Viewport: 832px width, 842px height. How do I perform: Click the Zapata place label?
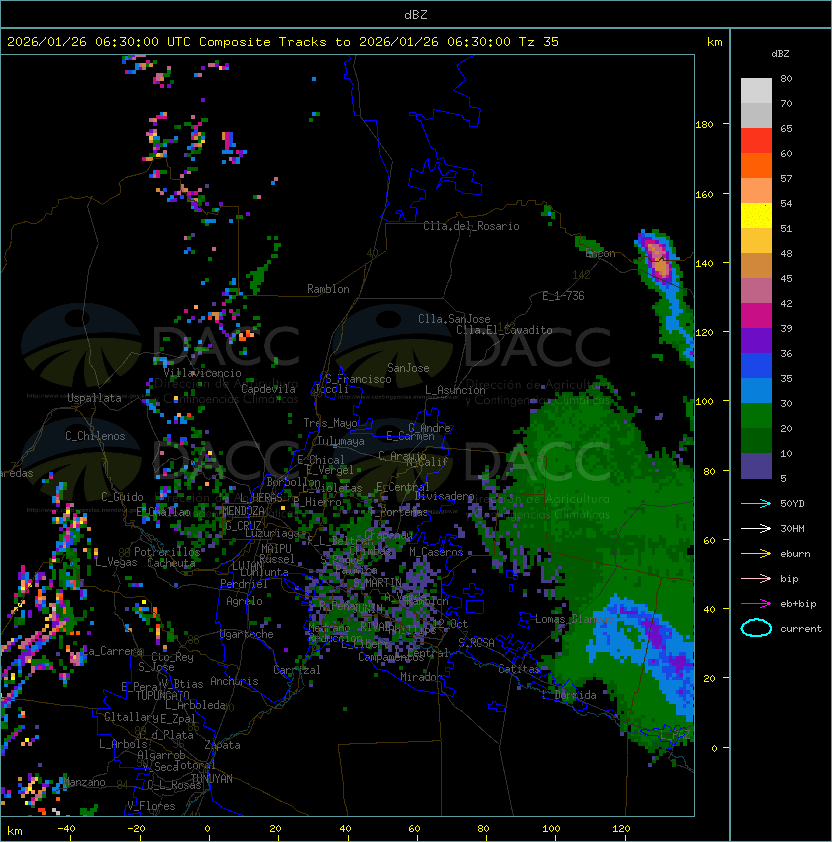pyautogui.click(x=222, y=745)
